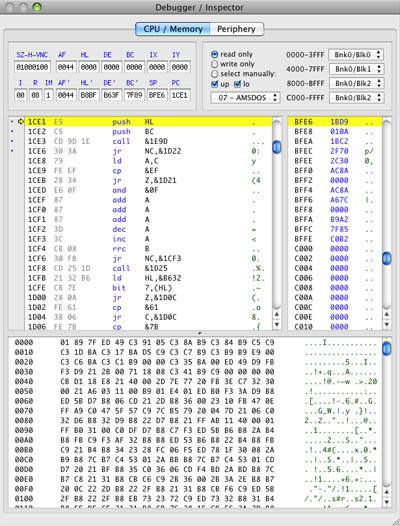Select stack row BFFA value B9A2
Viewport: 400px width, 526px height.
[x=335, y=219]
